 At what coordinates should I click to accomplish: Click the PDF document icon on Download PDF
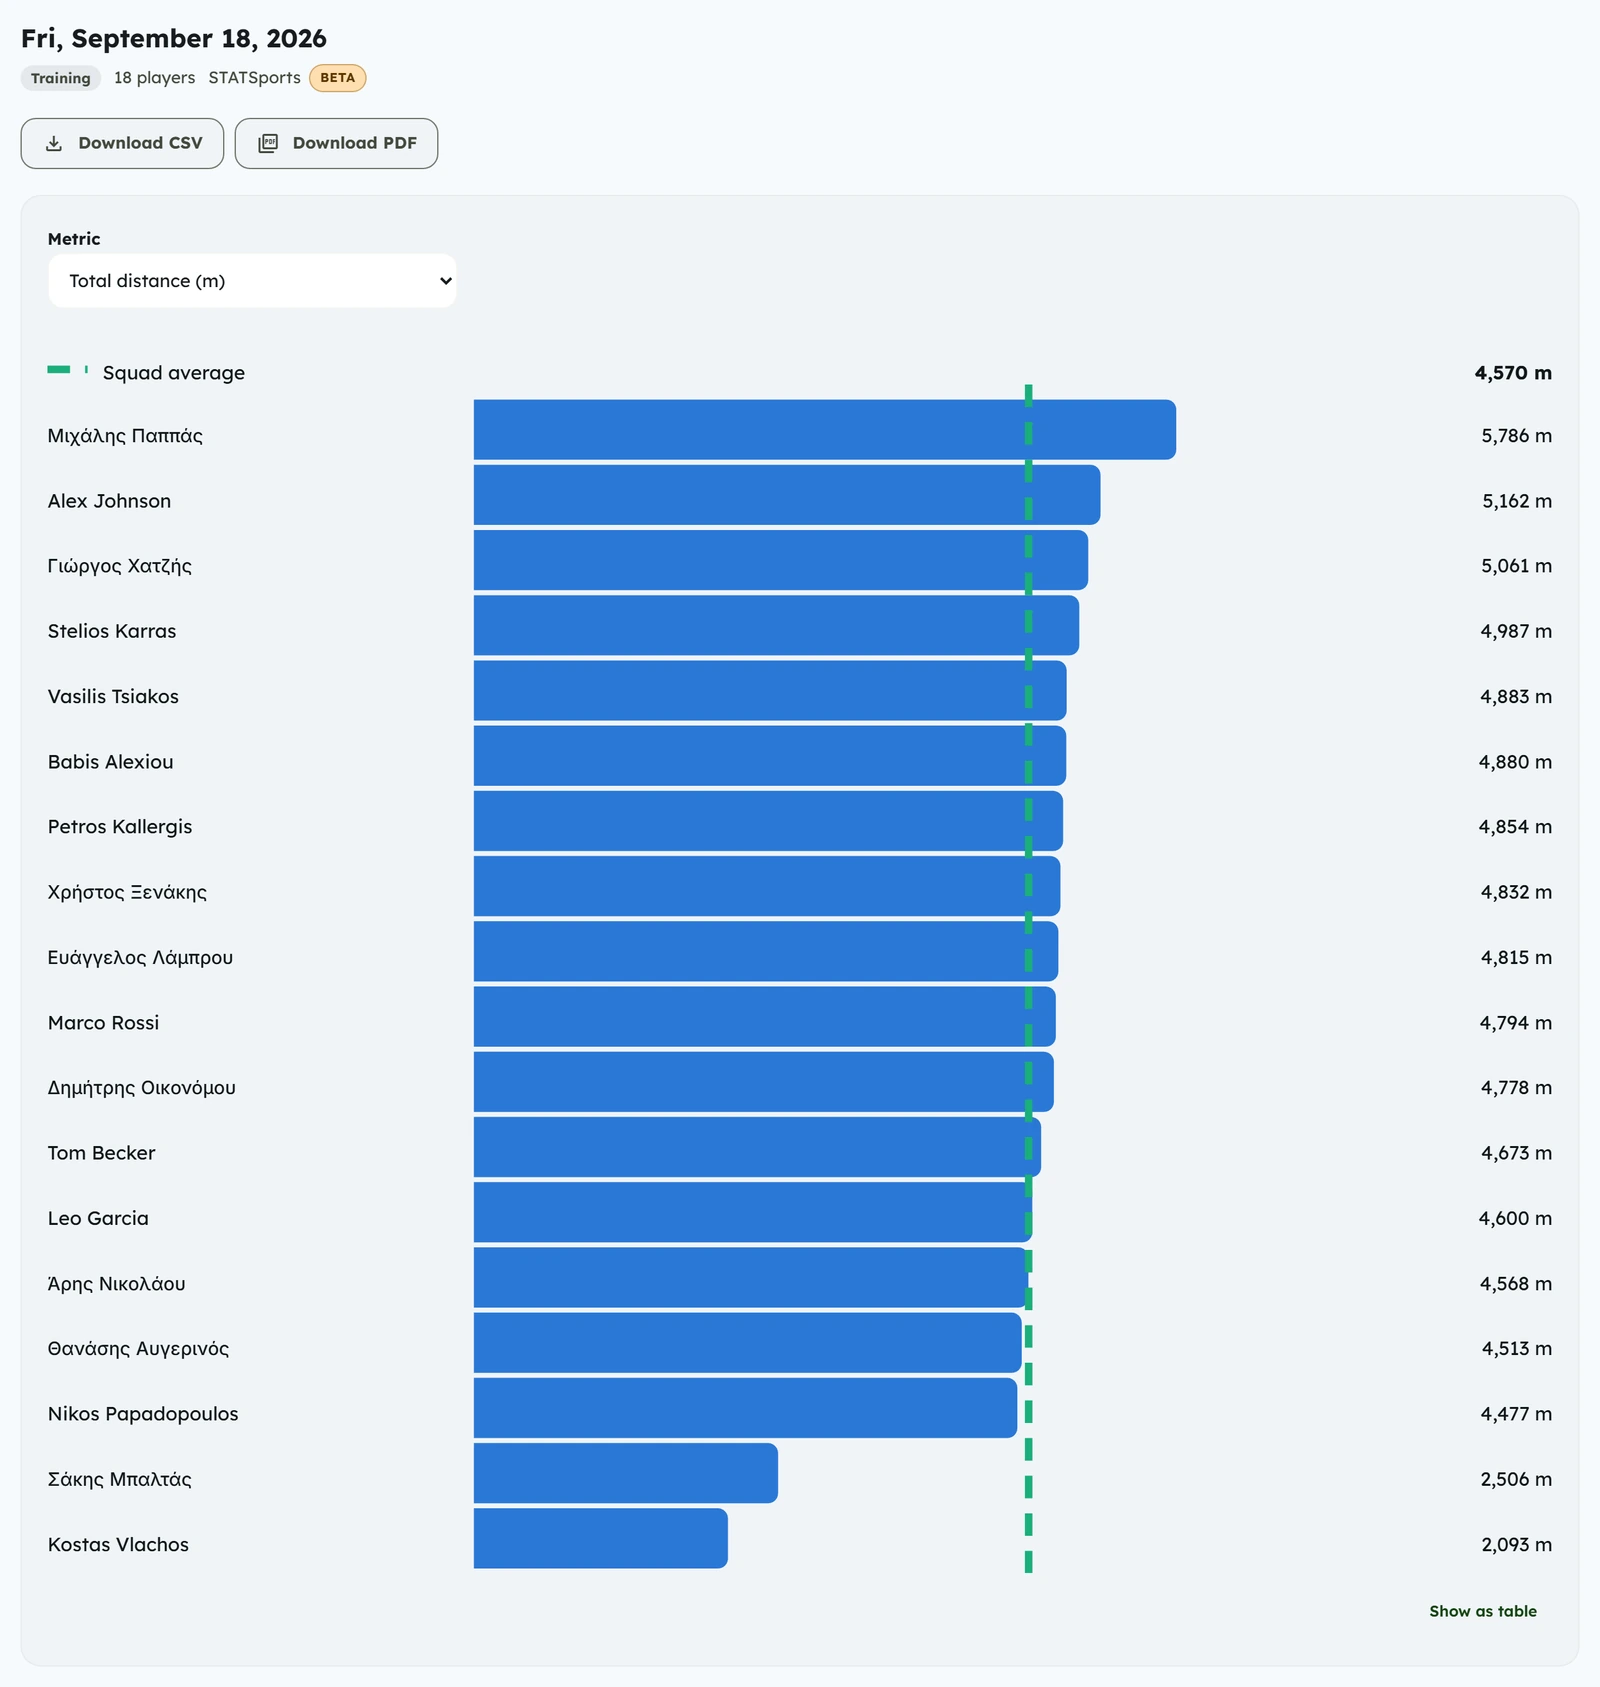click(268, 143)
